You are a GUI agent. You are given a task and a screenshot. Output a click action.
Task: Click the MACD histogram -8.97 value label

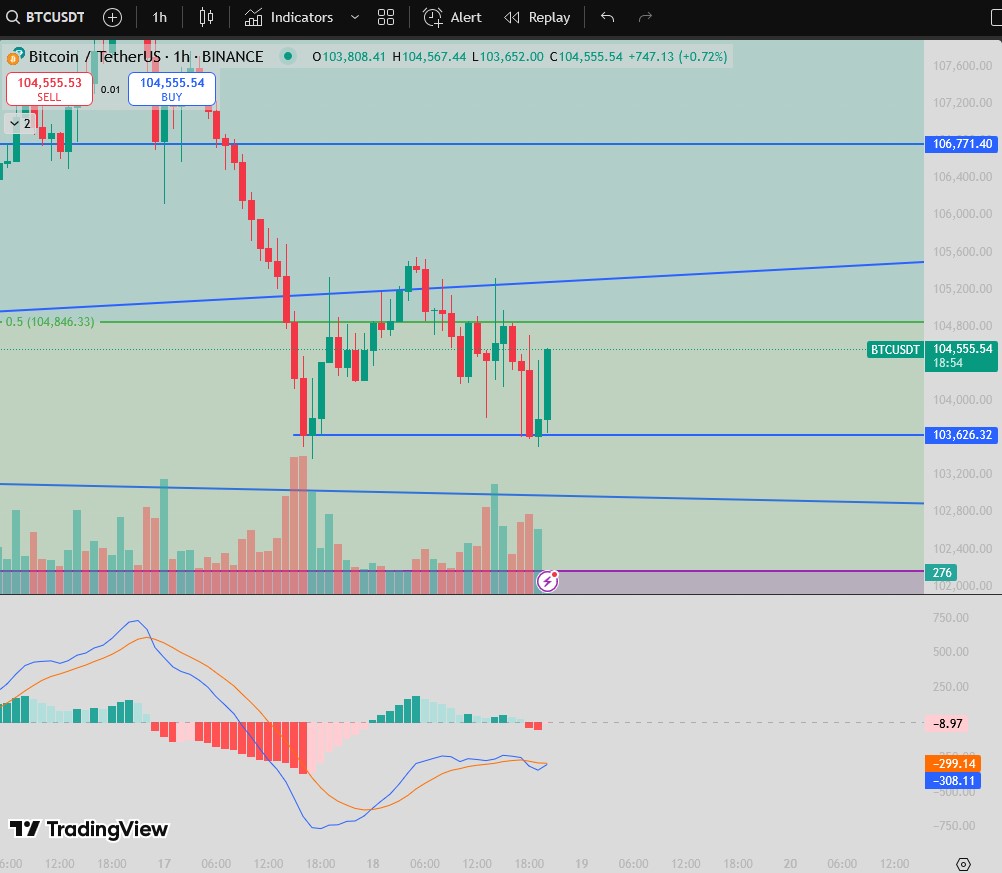947,723
